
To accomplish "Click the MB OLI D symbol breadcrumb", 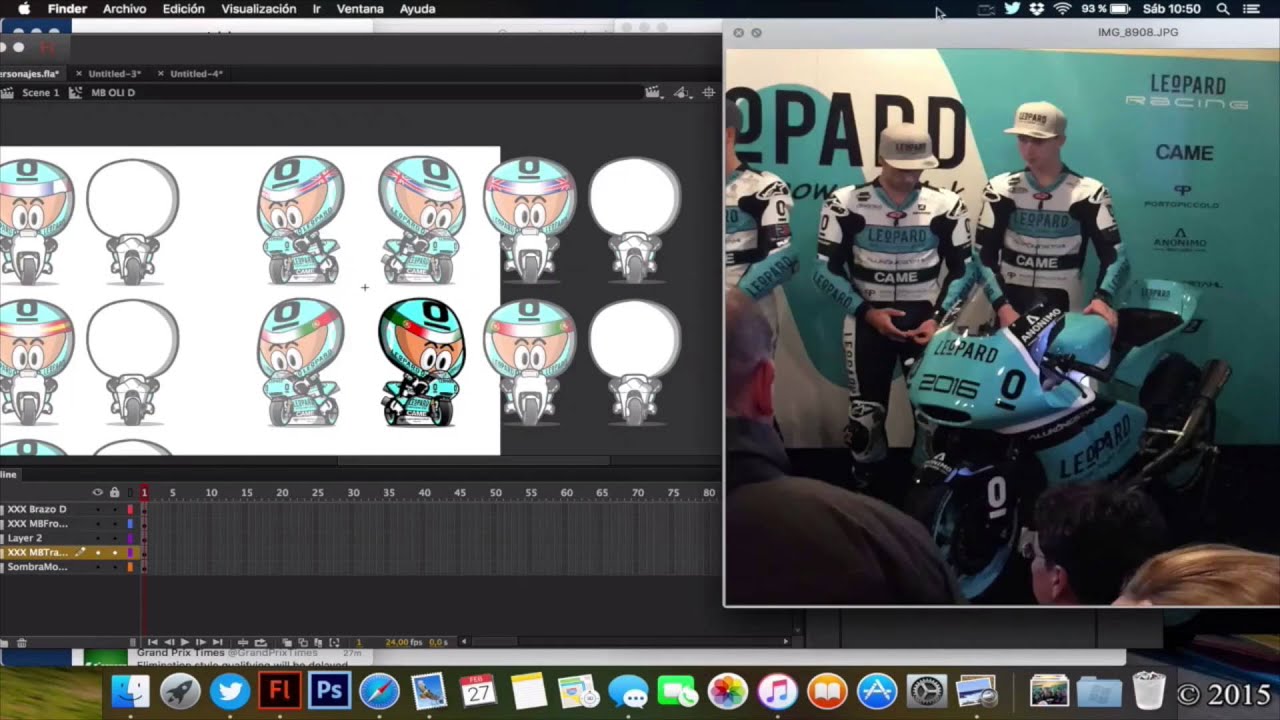I will pyautogui.click(x=113, y=92).
